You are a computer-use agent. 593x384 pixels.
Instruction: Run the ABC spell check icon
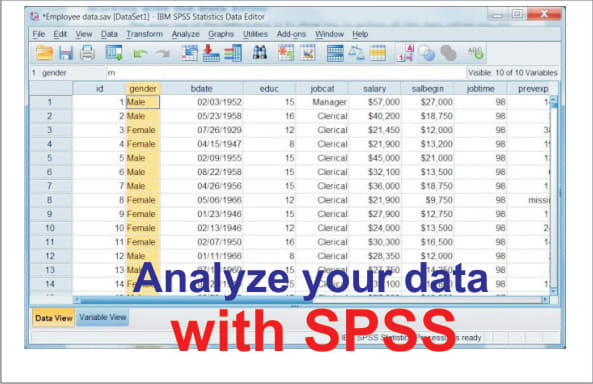tap(475, 53)
